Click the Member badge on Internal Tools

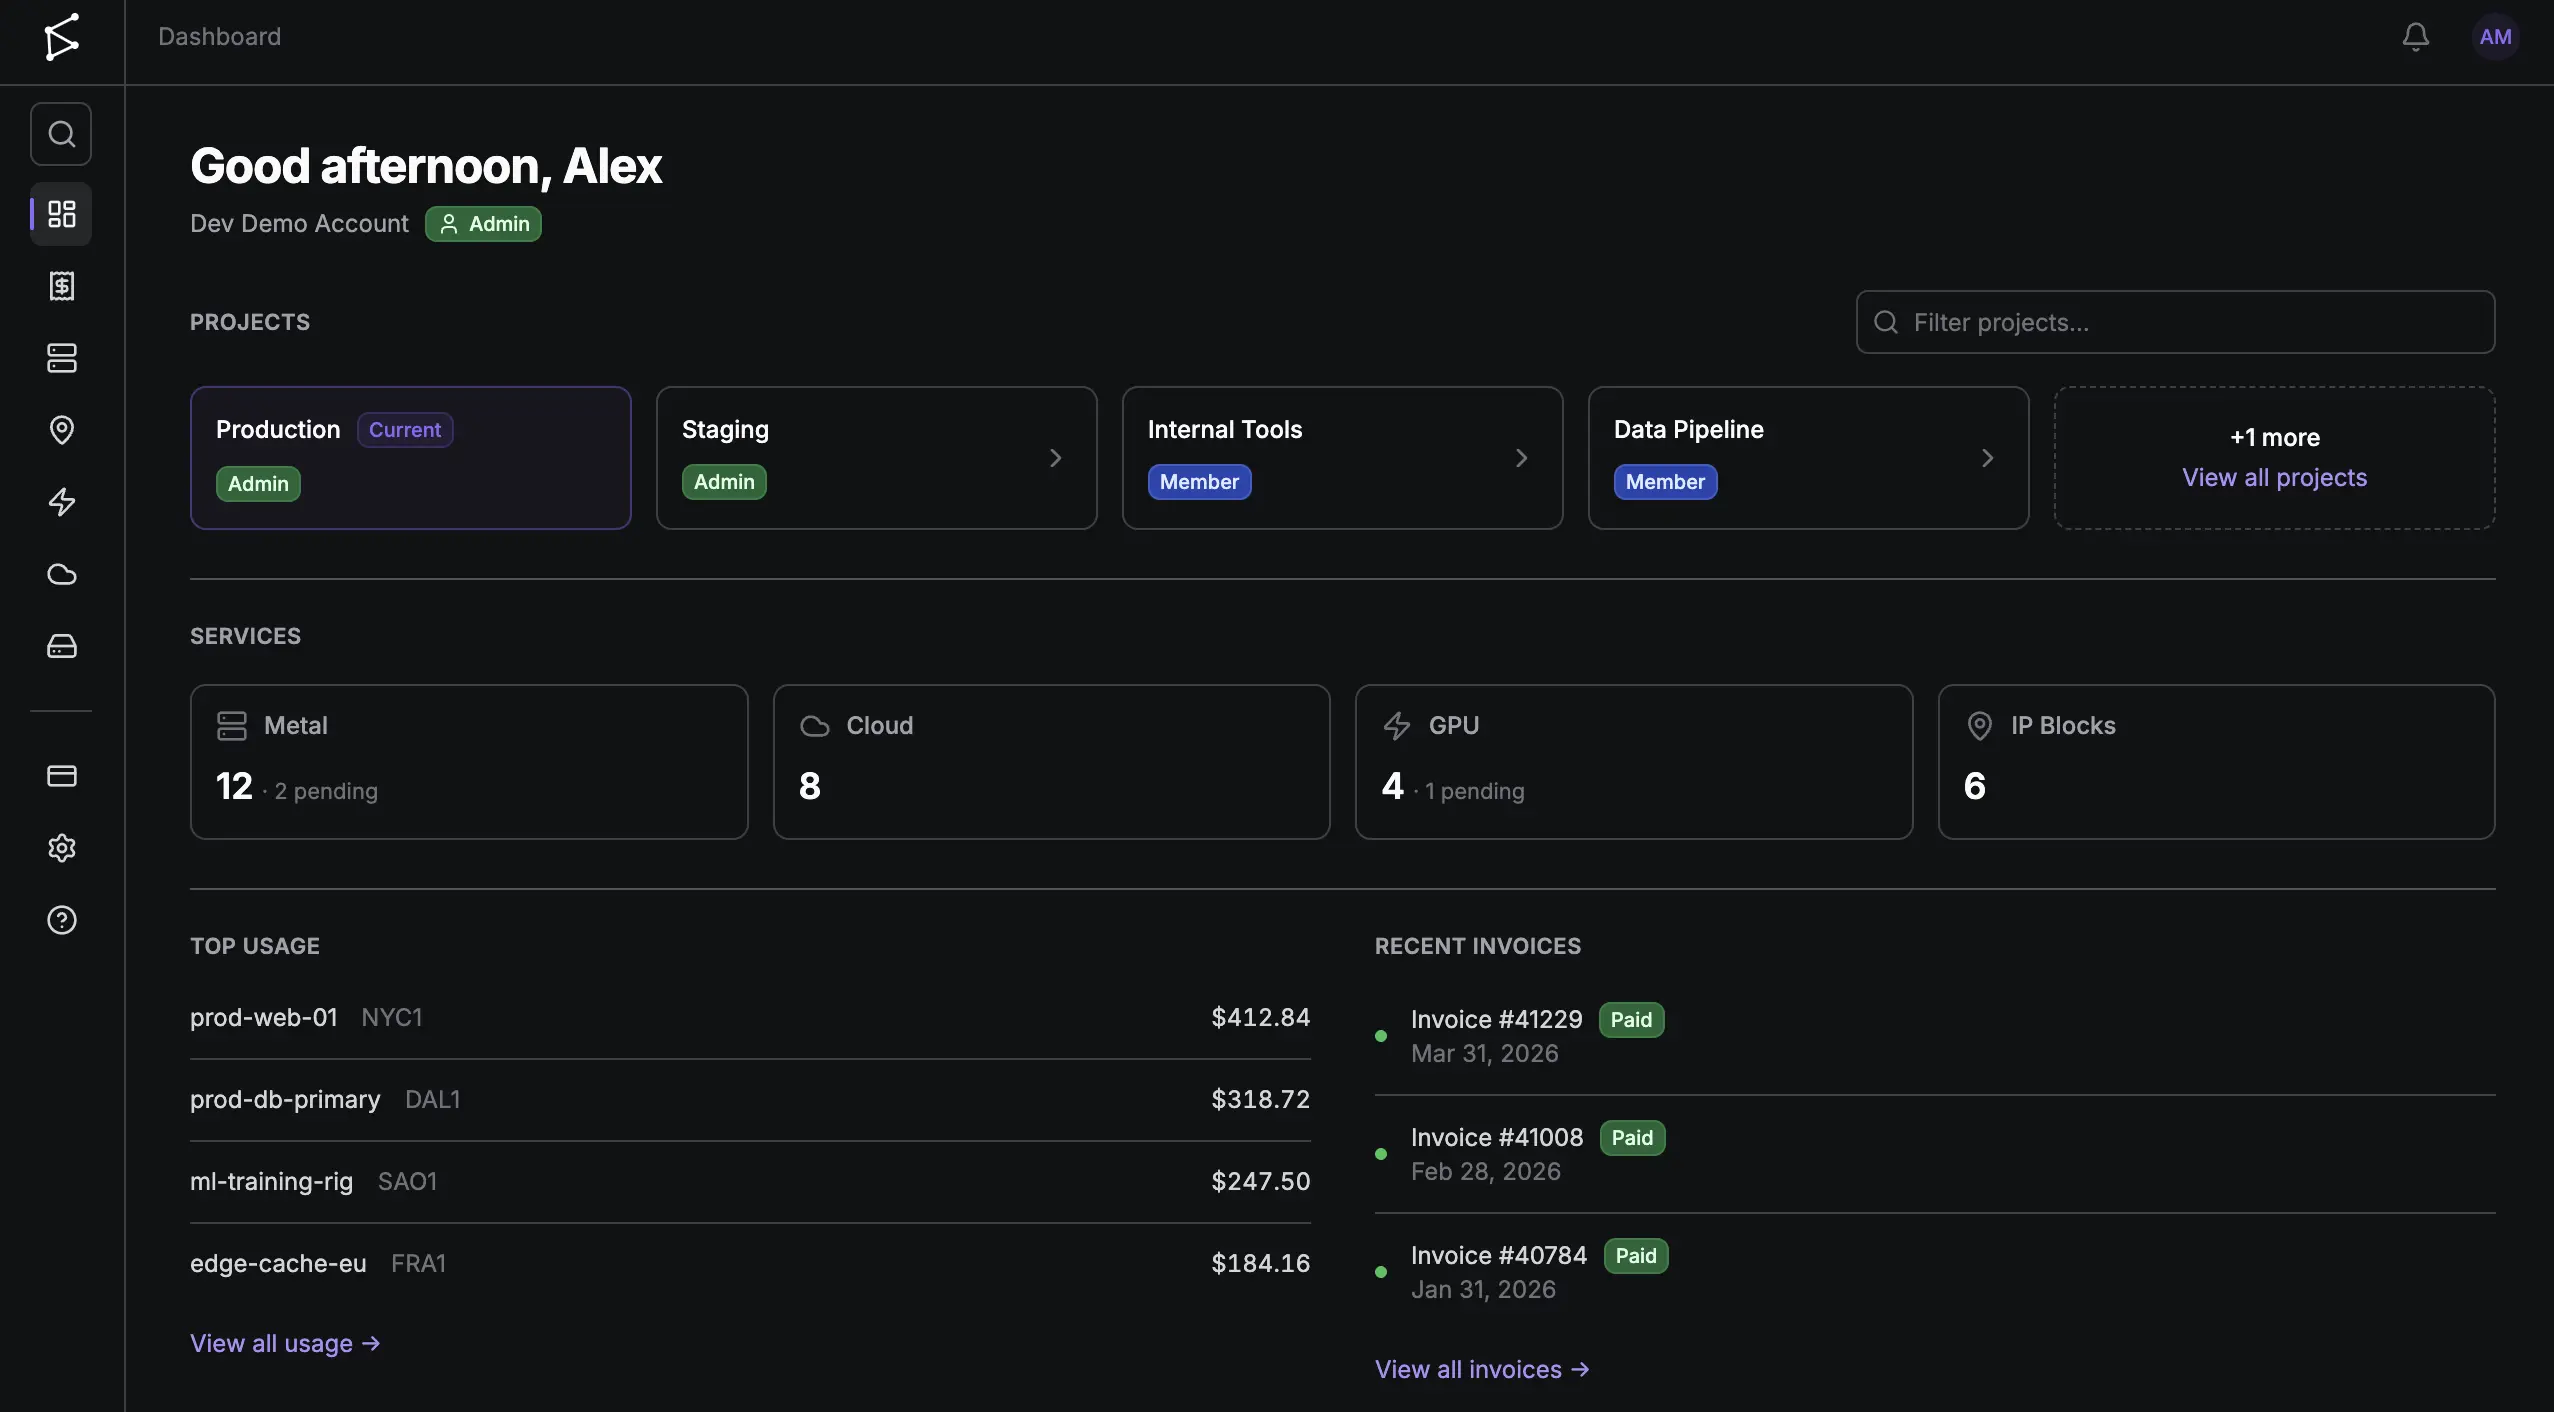click(1199, 482)
